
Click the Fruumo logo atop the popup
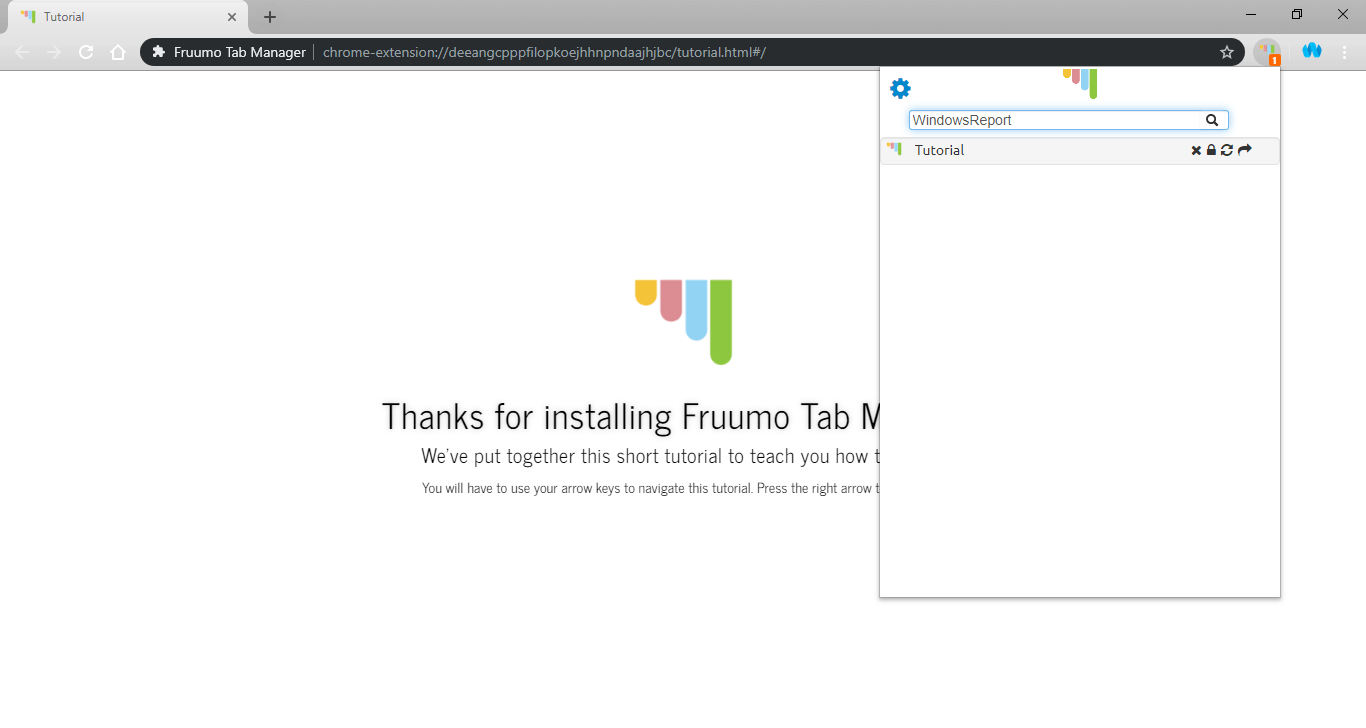(x=1080, y=83)
